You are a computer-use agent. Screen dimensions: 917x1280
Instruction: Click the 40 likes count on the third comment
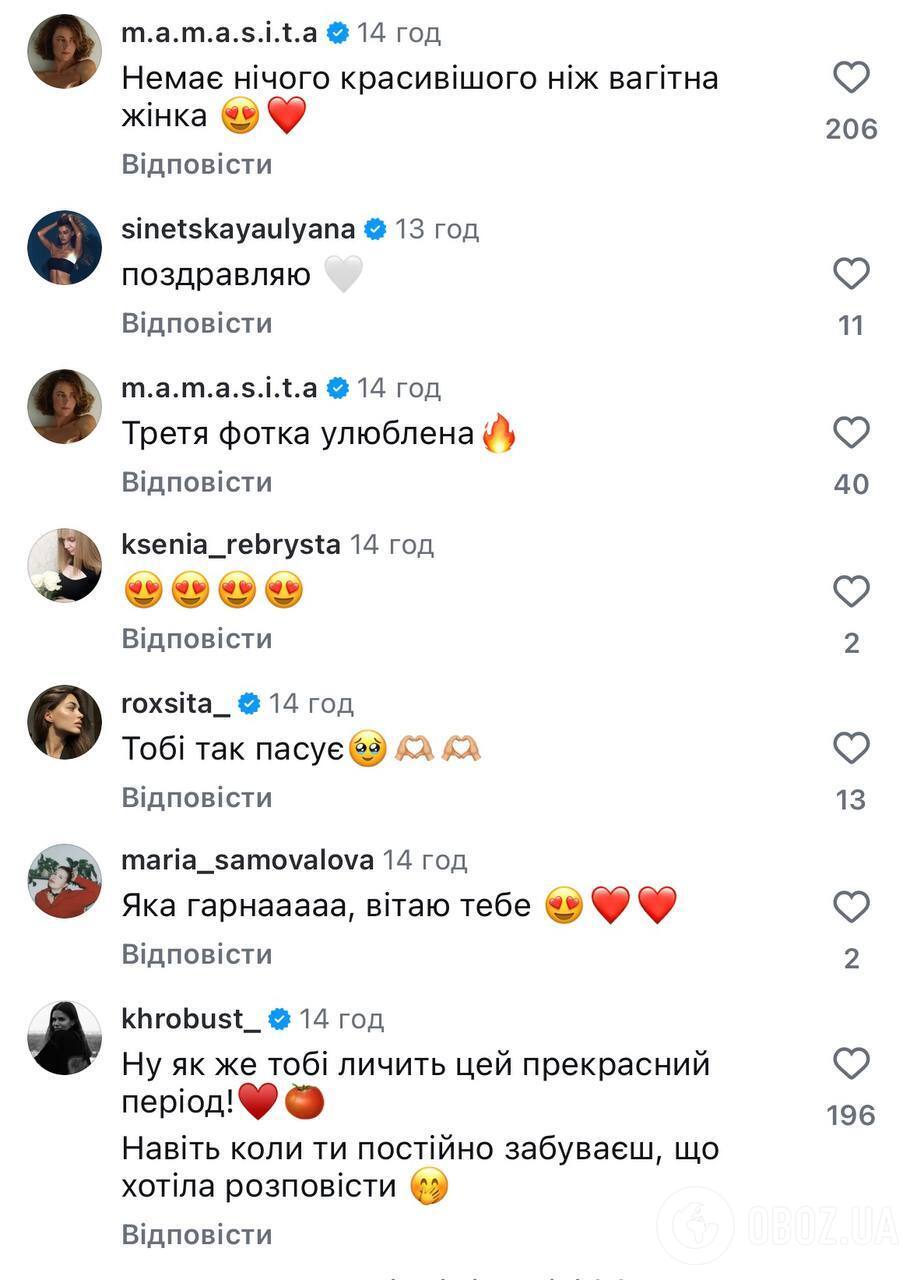pos(850,484)
